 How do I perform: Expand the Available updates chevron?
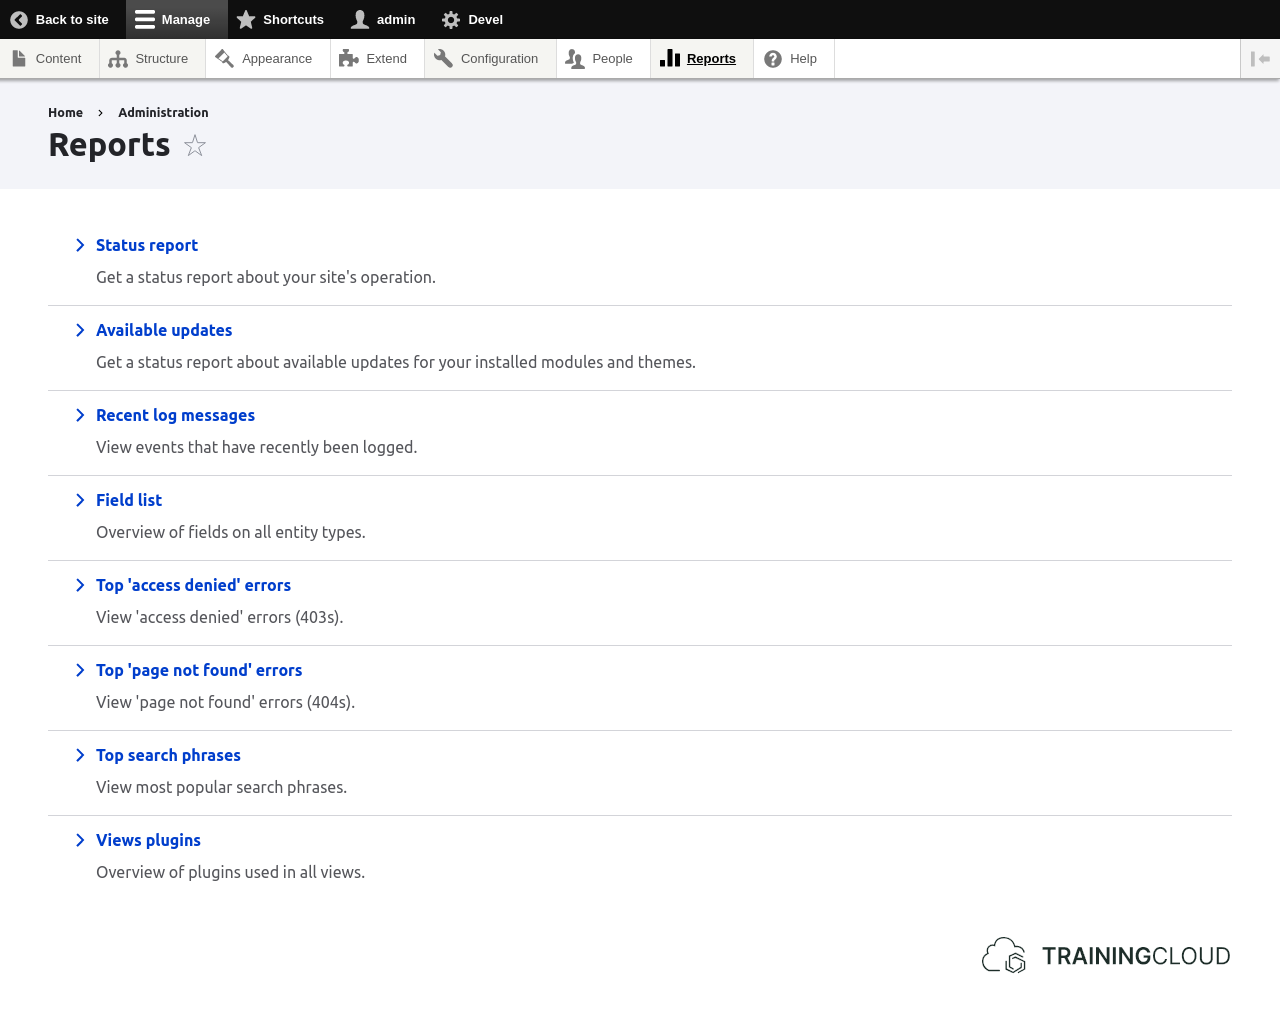(80, 330)
